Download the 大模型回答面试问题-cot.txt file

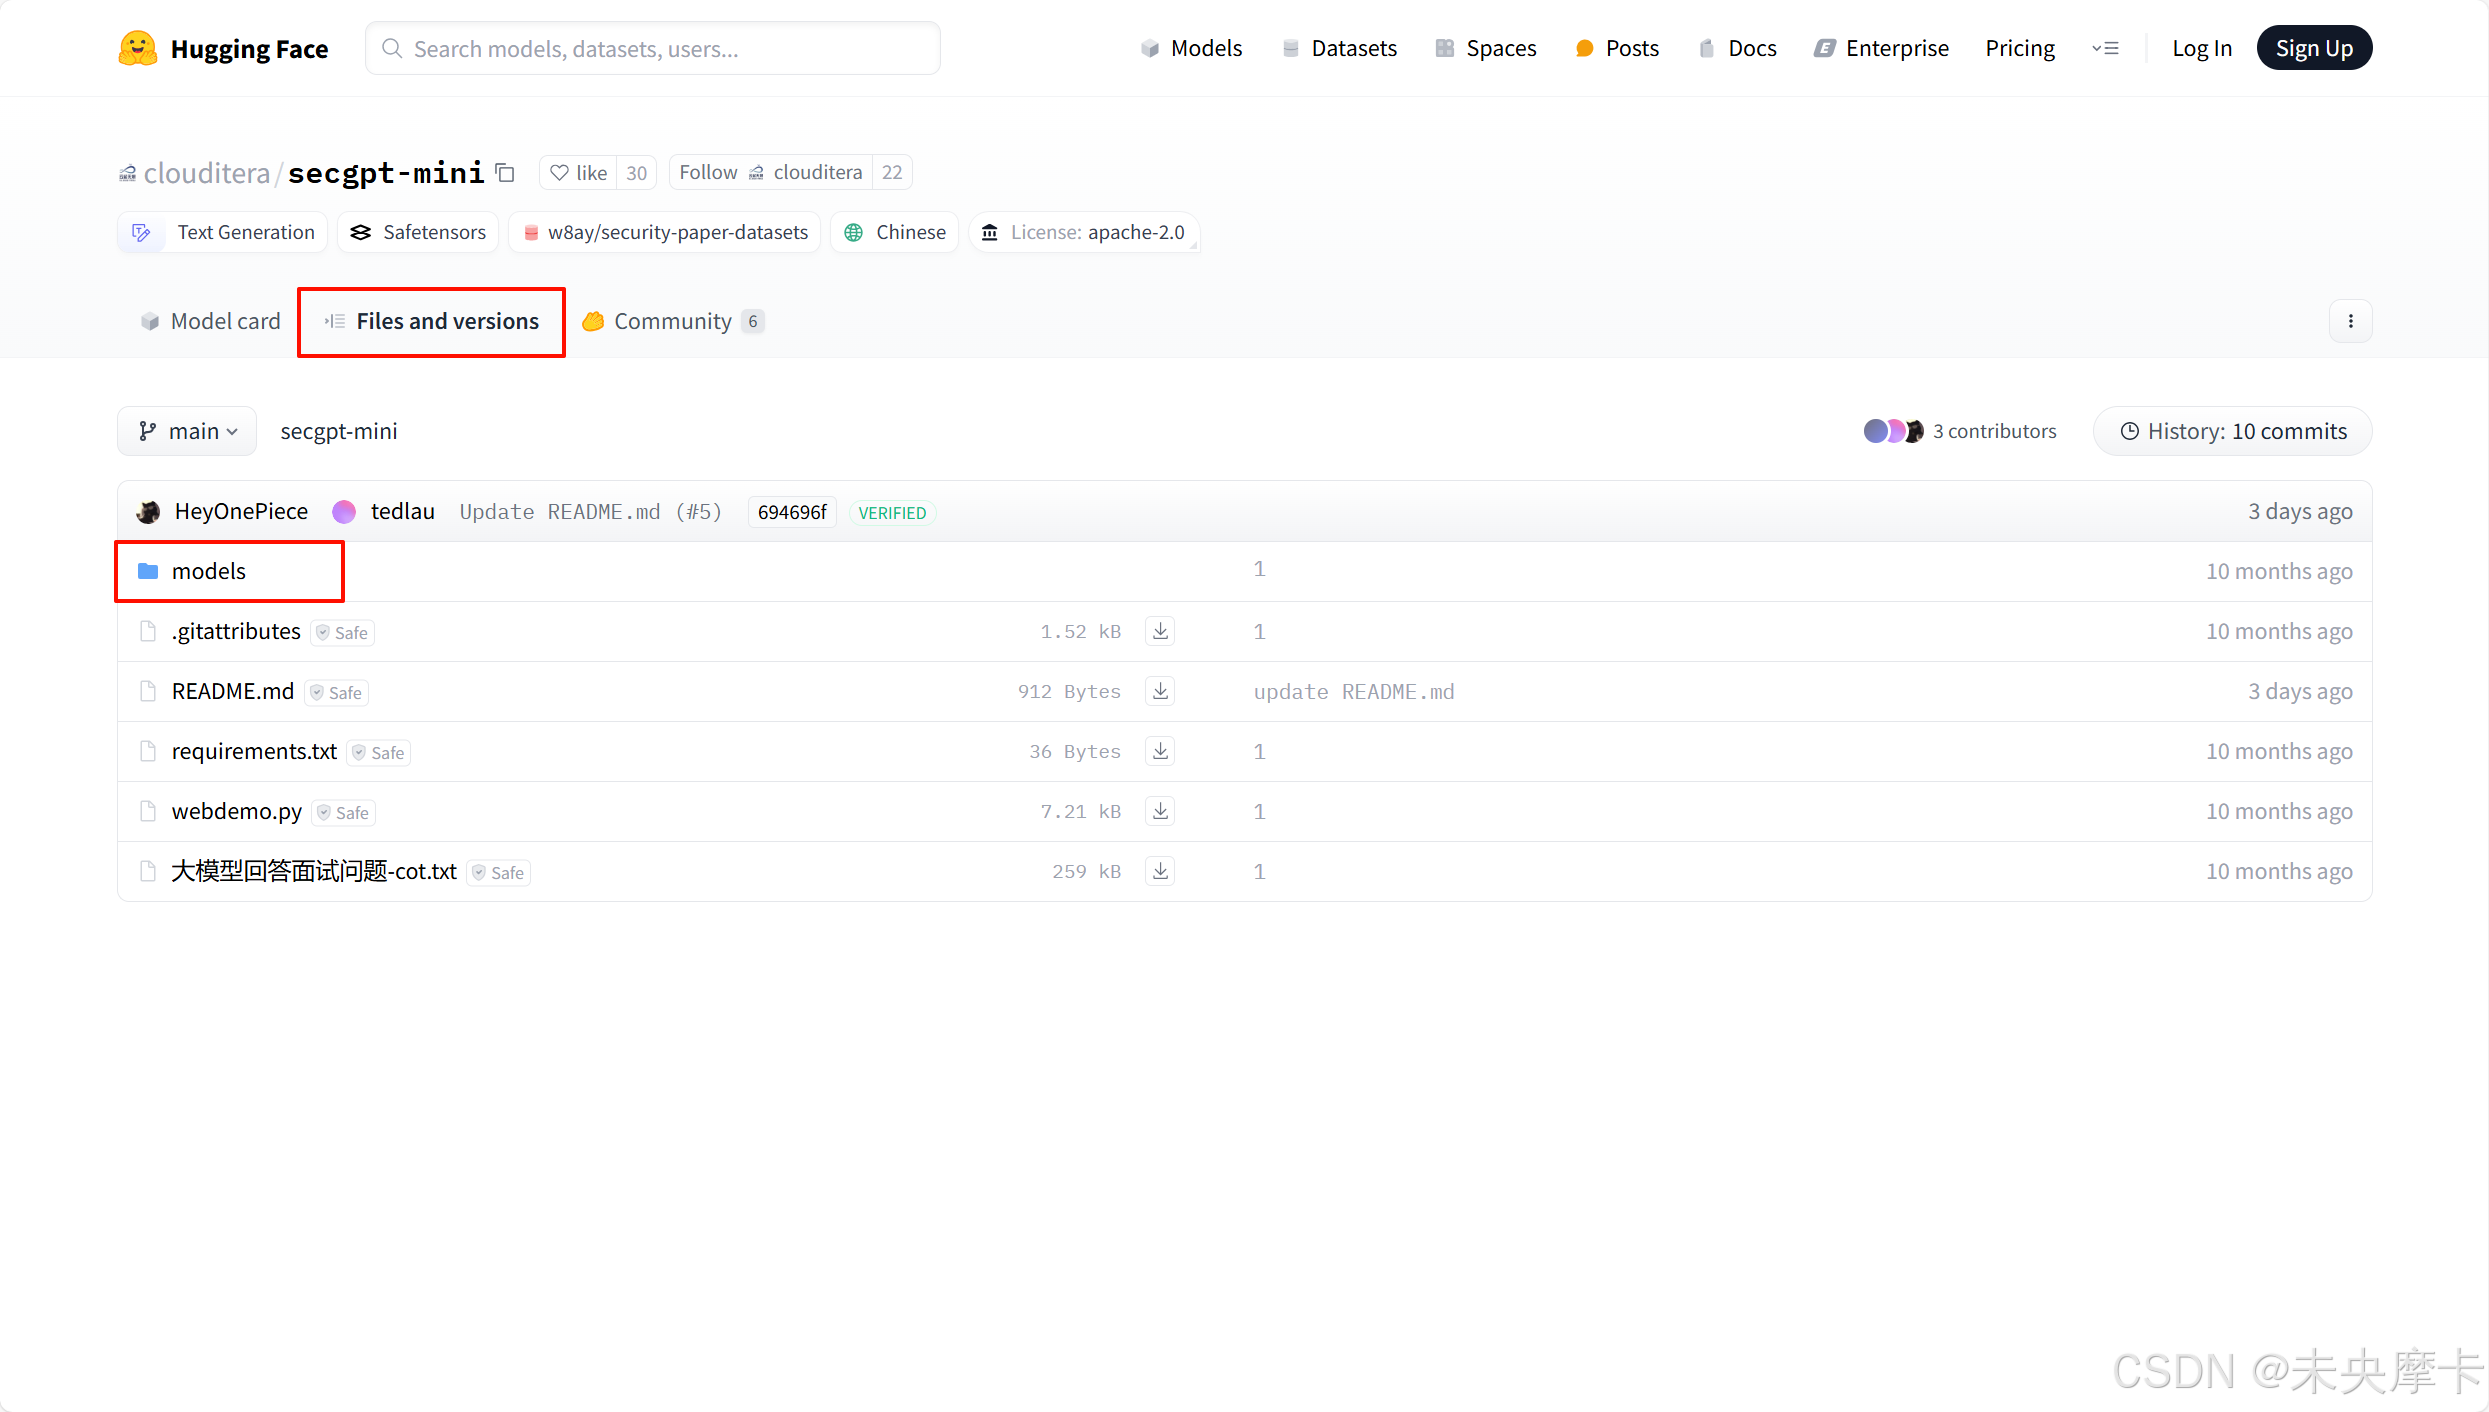1160,871
